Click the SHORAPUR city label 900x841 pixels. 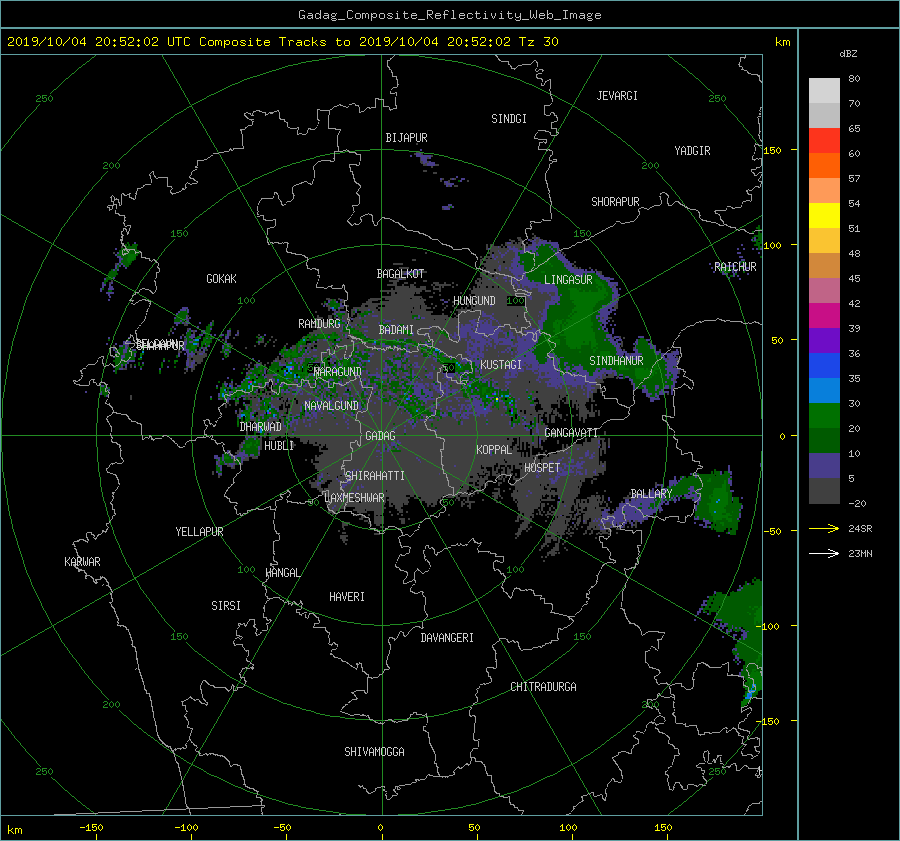(x=615, y=202)
